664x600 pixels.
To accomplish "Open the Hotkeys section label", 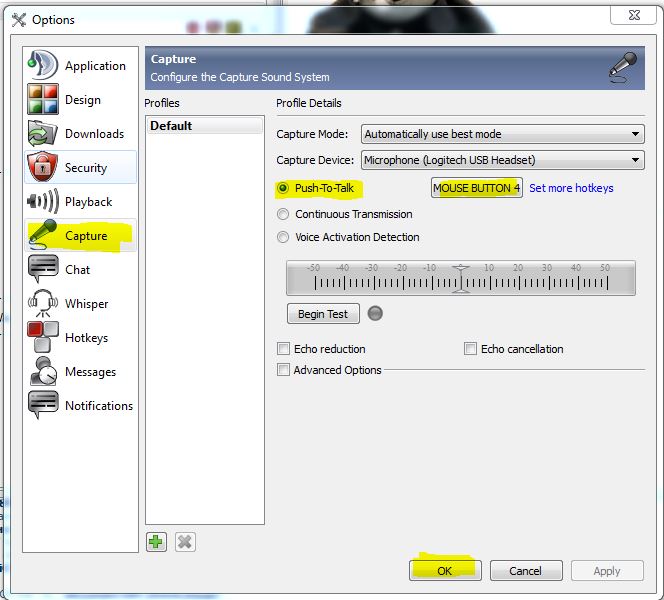I will click(x=86, y=338).
